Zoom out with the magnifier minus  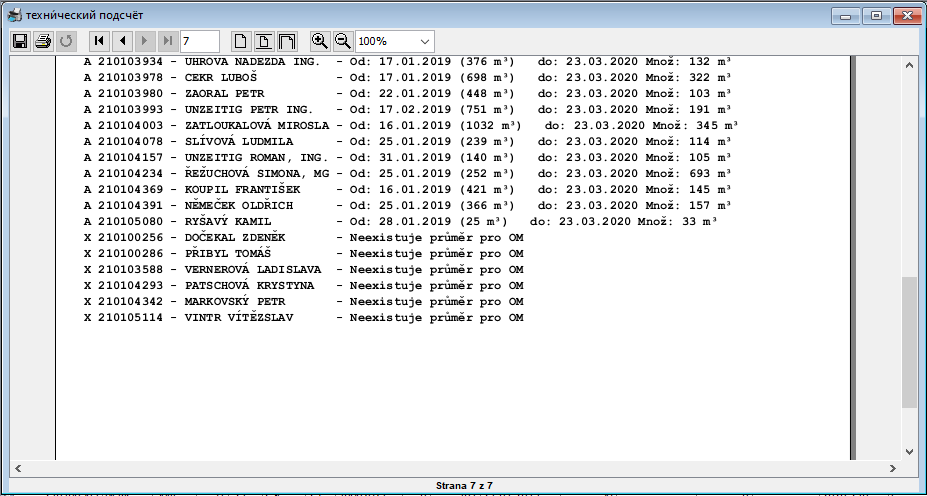click(x=343, y=41)
